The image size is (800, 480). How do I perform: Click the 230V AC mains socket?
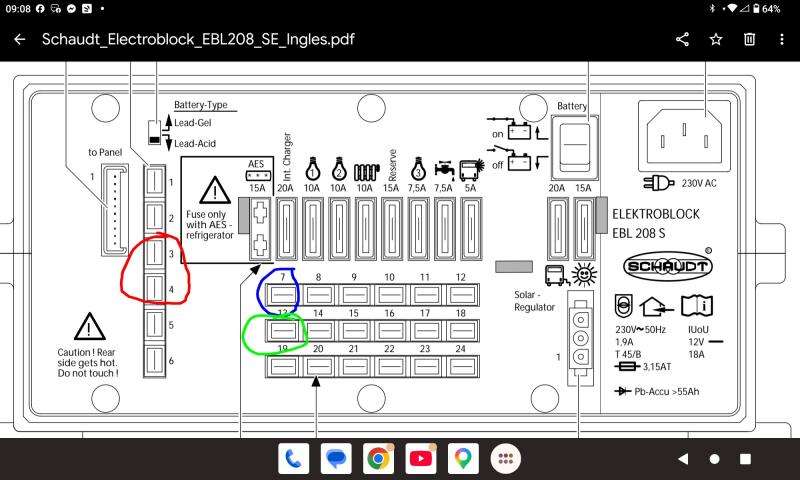(684, 135)
